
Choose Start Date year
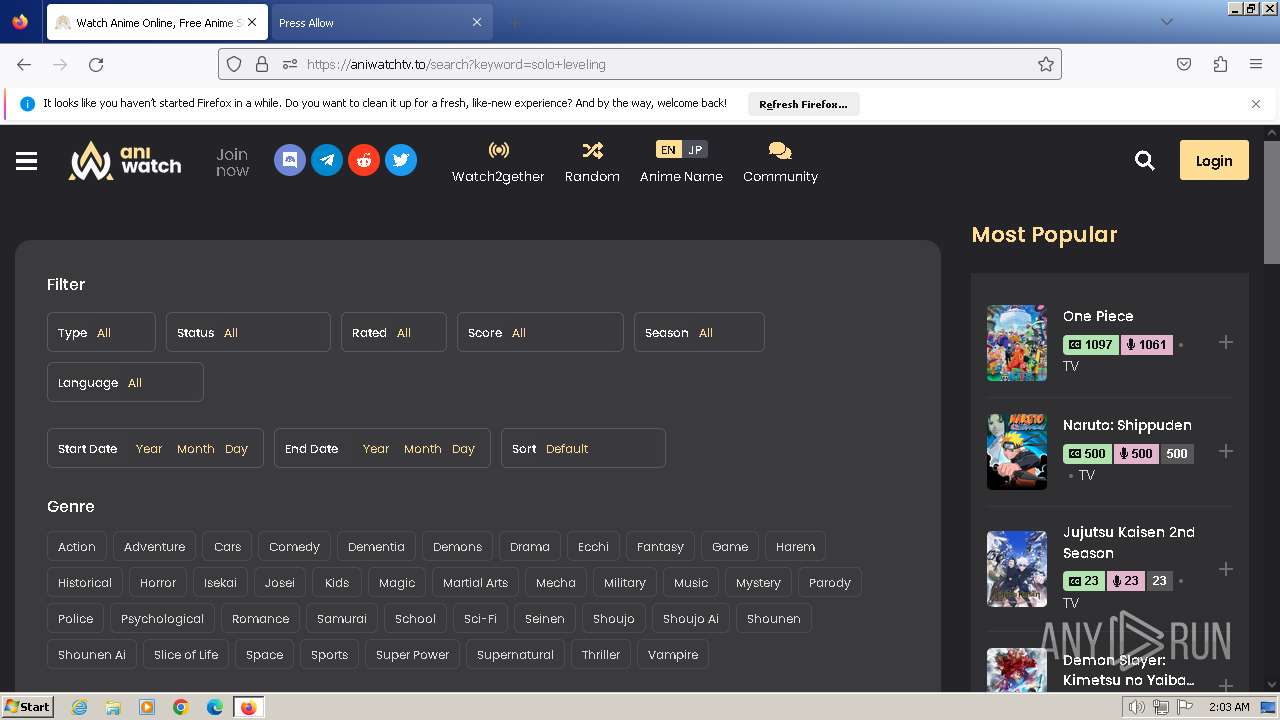pyautogui.click(x=149, y=449)
